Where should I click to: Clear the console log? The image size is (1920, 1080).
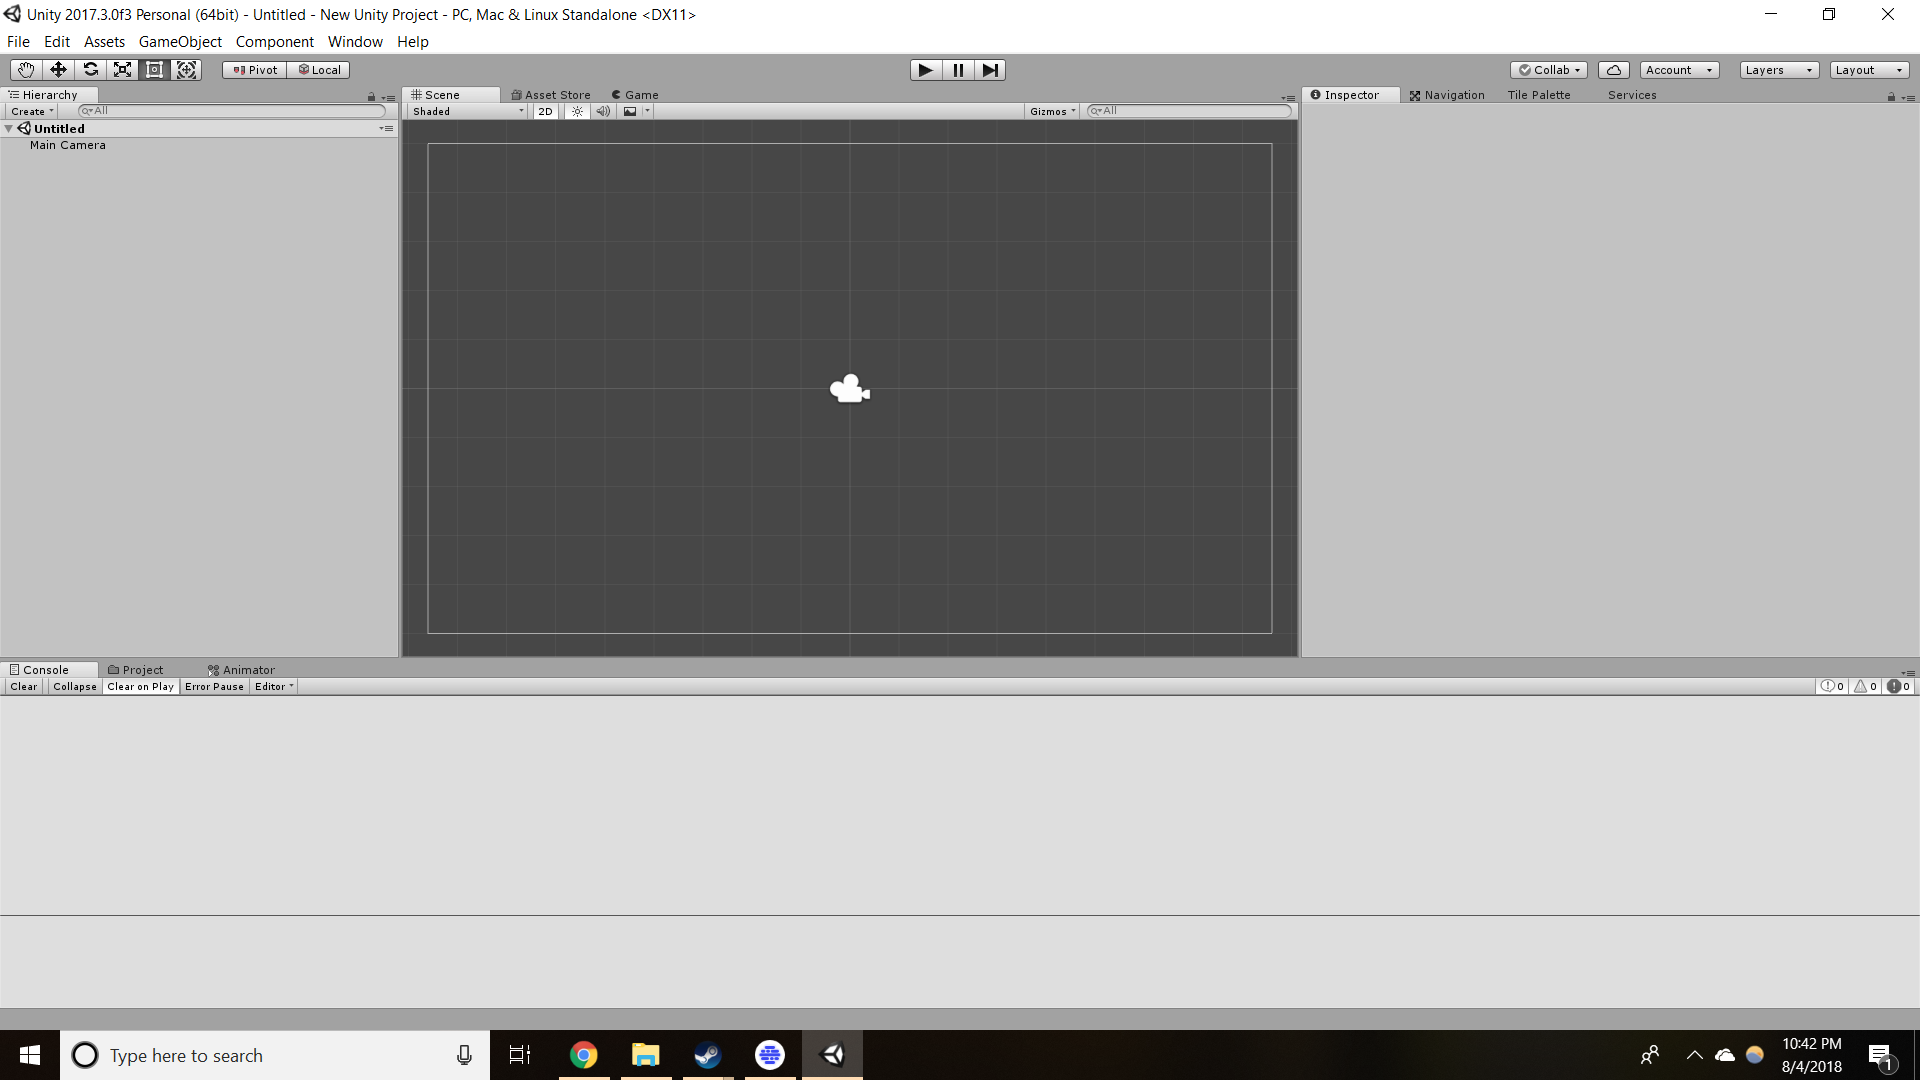click(24, 687)
